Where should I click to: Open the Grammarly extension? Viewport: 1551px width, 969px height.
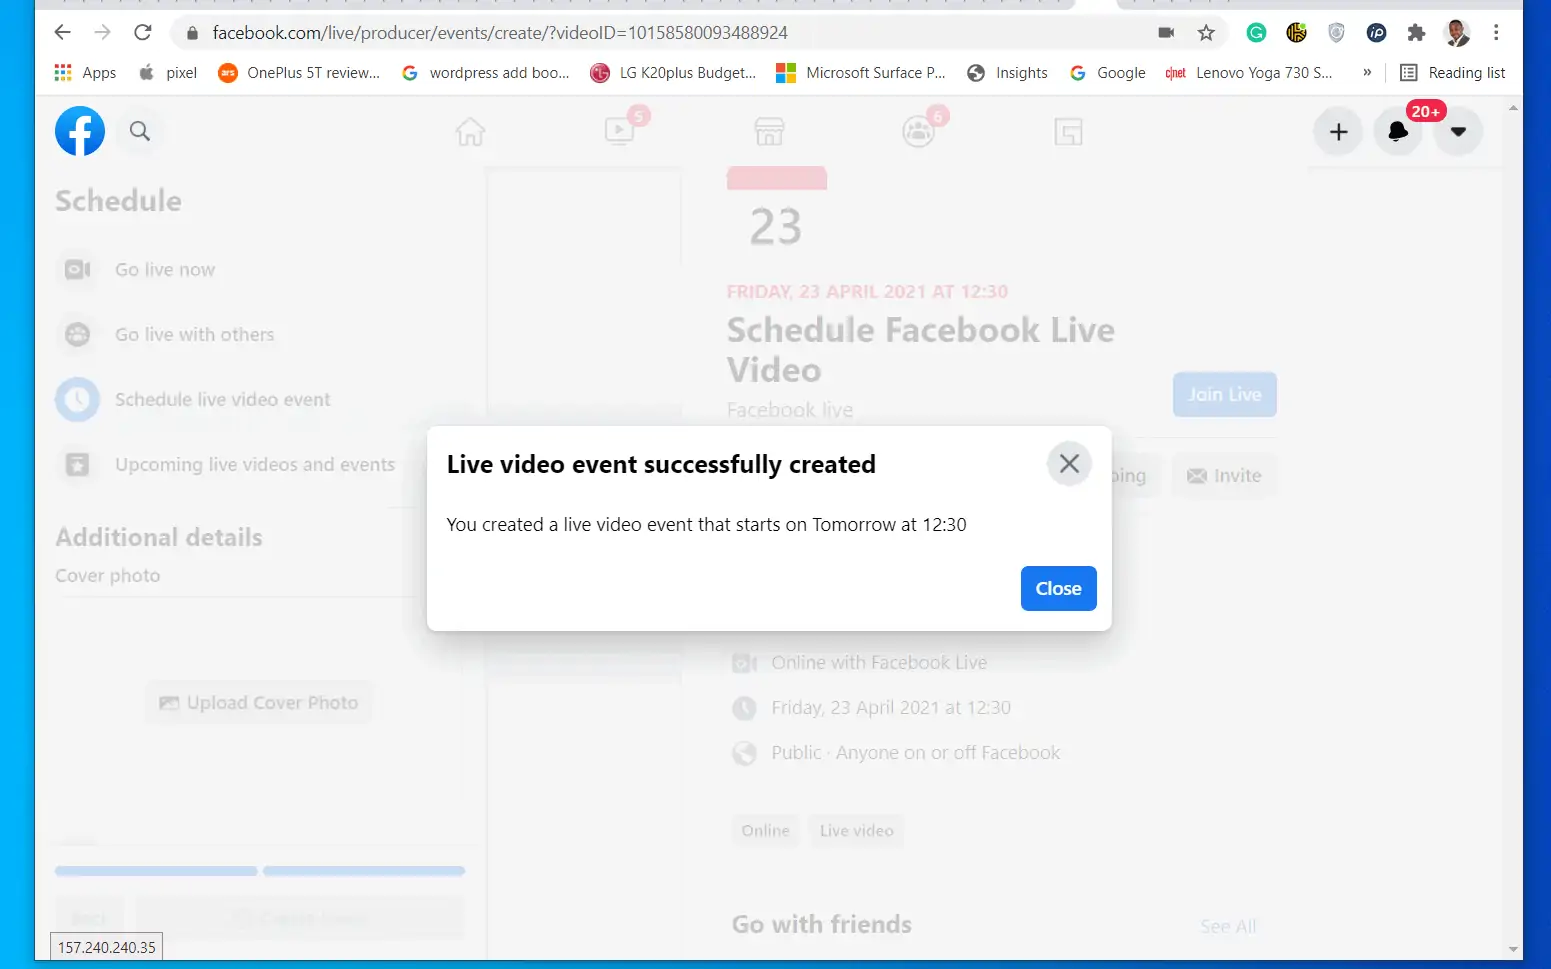(1256, 33)
